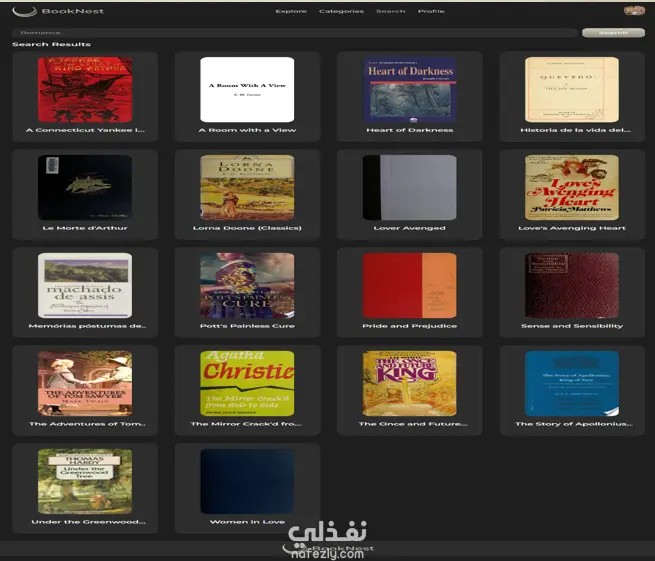Click the 'Lorna Doone (Classics)' title text

pyautogui.click(x=247, y=228)
